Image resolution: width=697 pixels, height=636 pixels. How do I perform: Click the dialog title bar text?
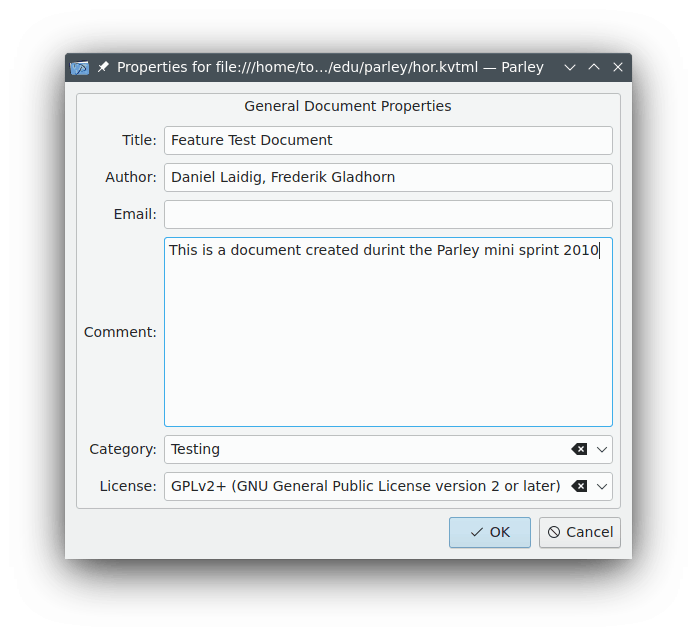[330, 68]
